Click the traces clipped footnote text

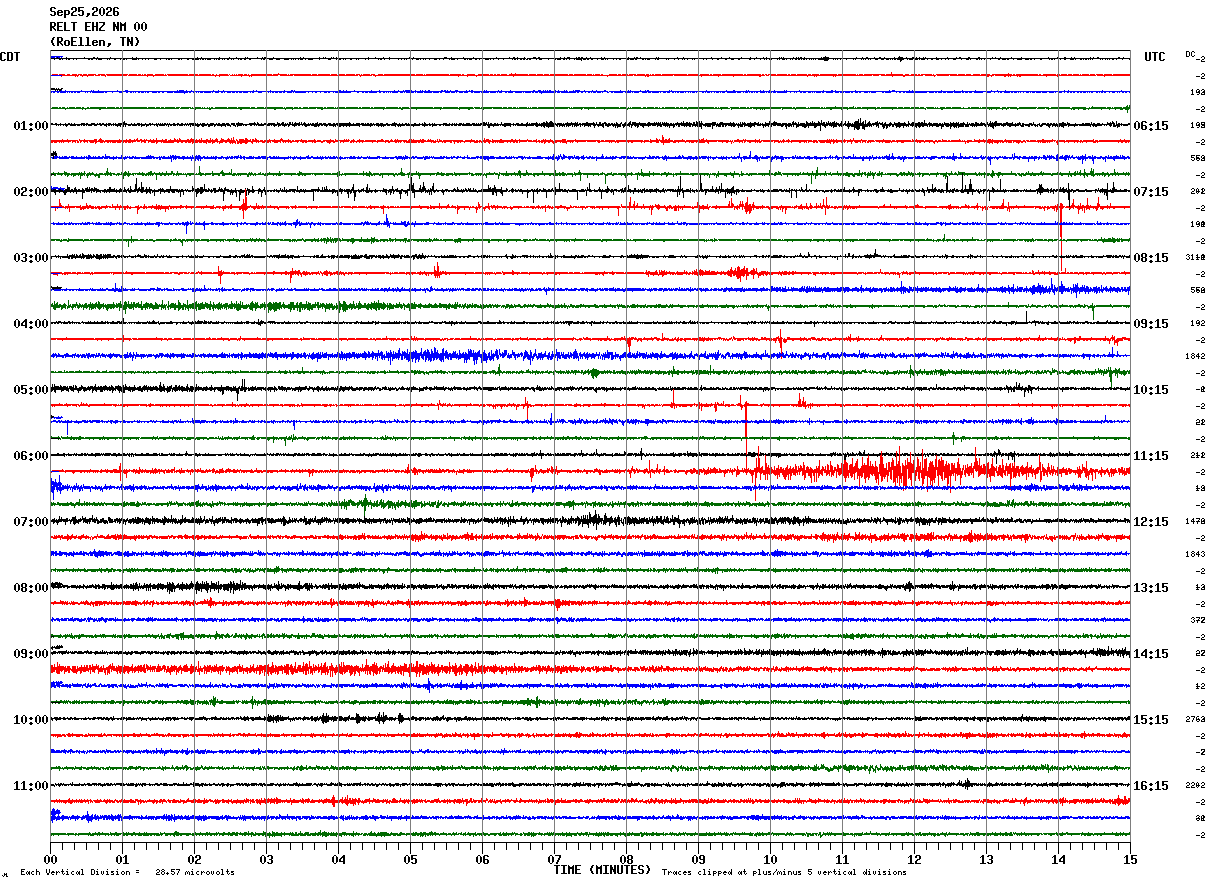click(784, 872)
